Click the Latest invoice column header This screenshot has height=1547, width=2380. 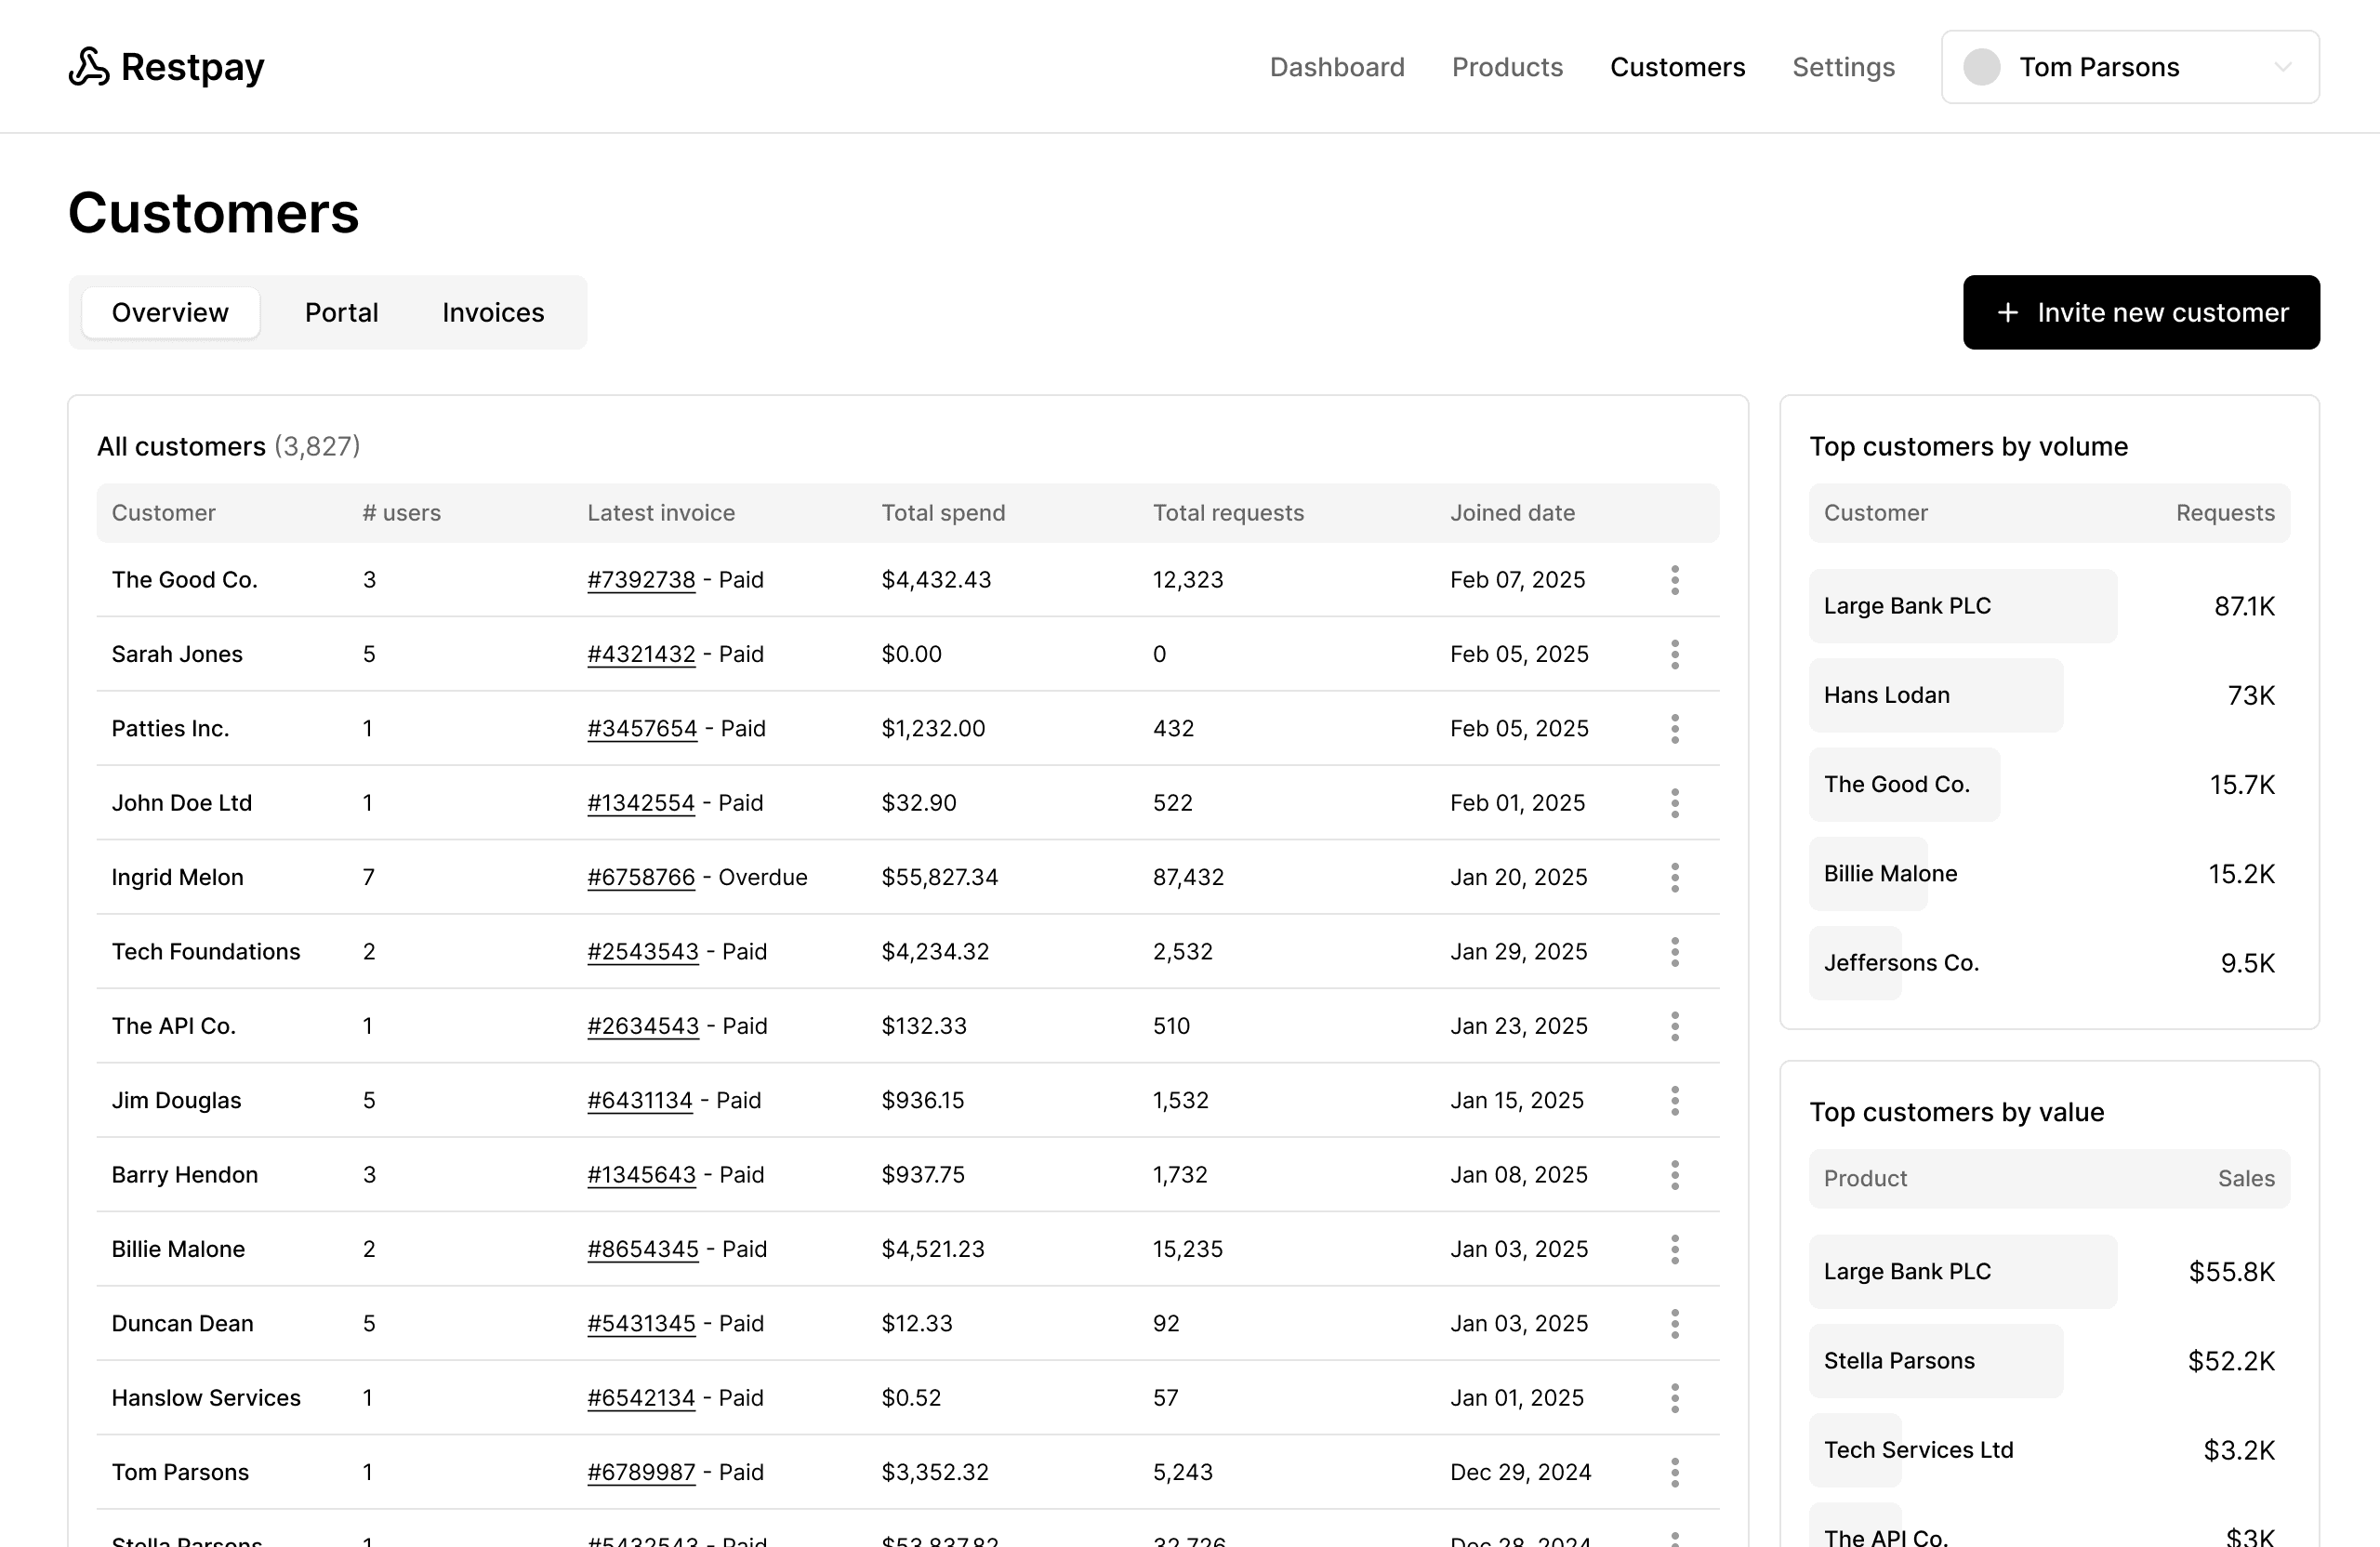[661, 513]
